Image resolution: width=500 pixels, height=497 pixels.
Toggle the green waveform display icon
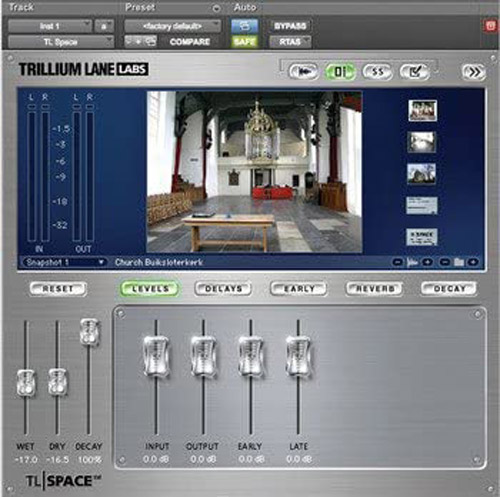pos(340,72)
